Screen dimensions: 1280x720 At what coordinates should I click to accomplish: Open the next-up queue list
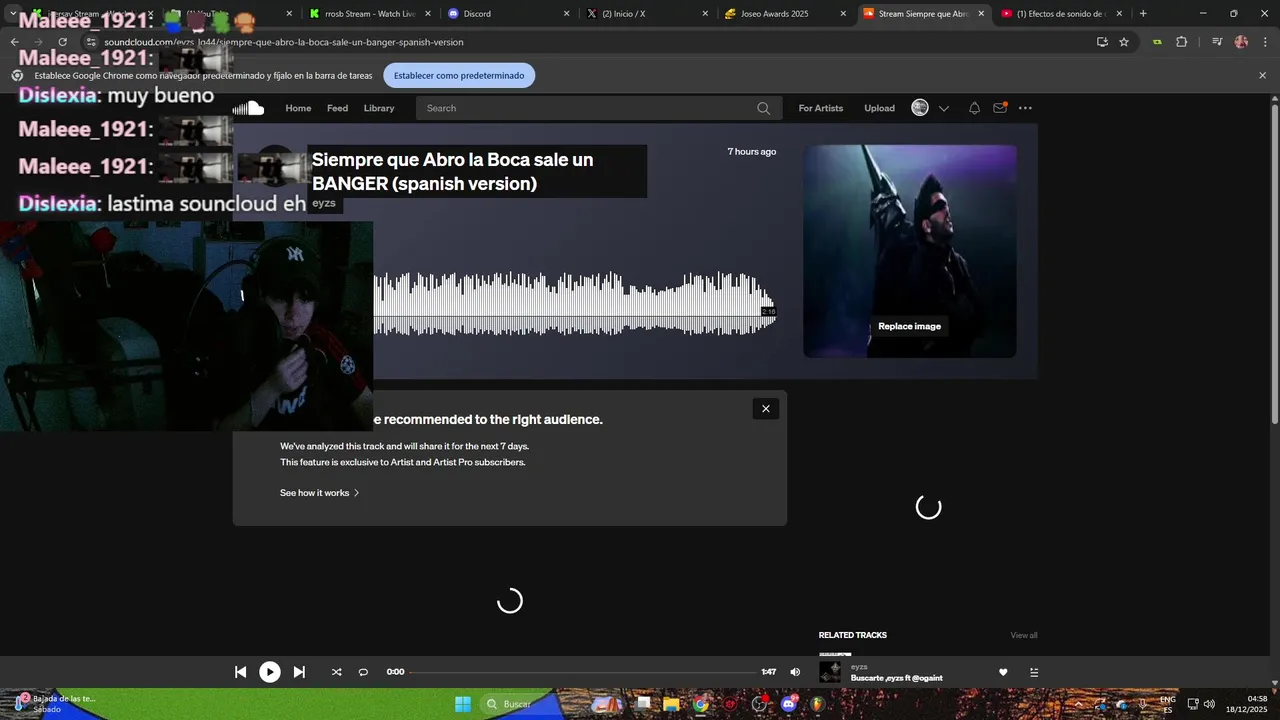pos(1034,672)
